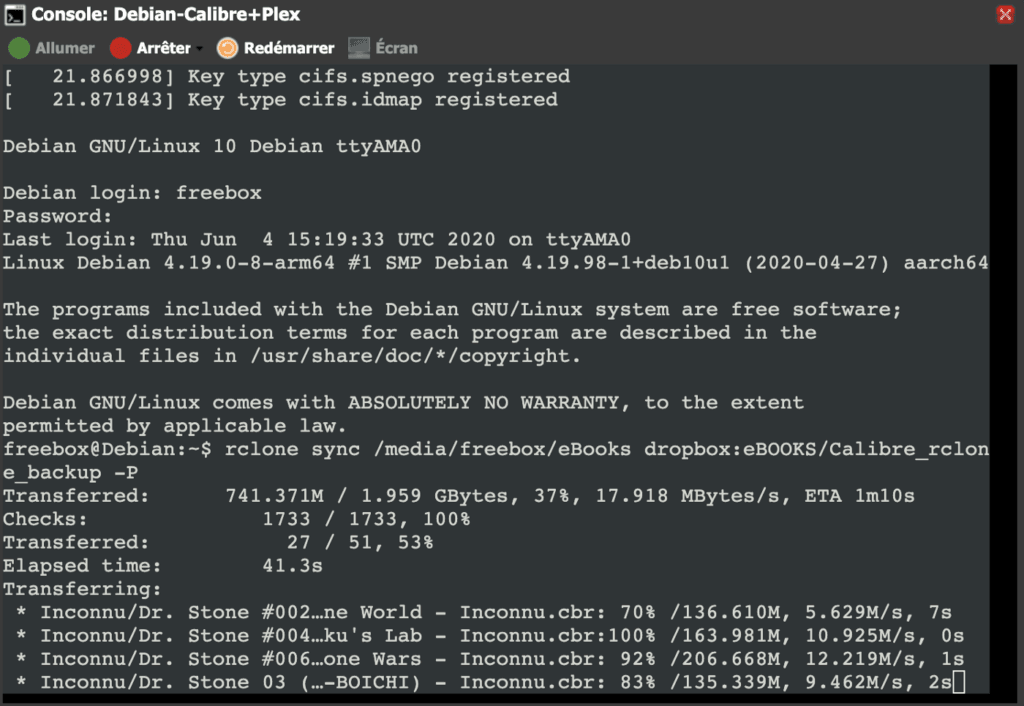Click the orange Redémarrer restart icon
The image size is (1024, 706).
click(227, 48)
